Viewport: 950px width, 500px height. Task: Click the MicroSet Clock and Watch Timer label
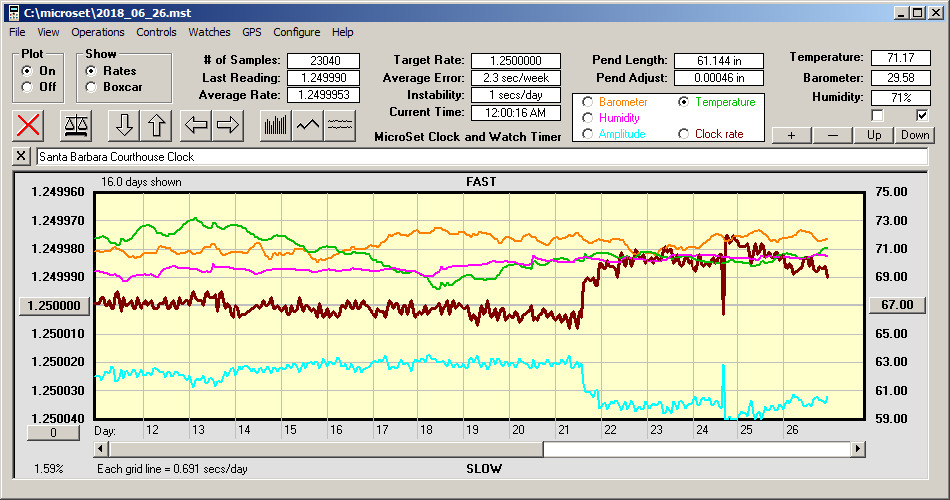tap(468, 137)
